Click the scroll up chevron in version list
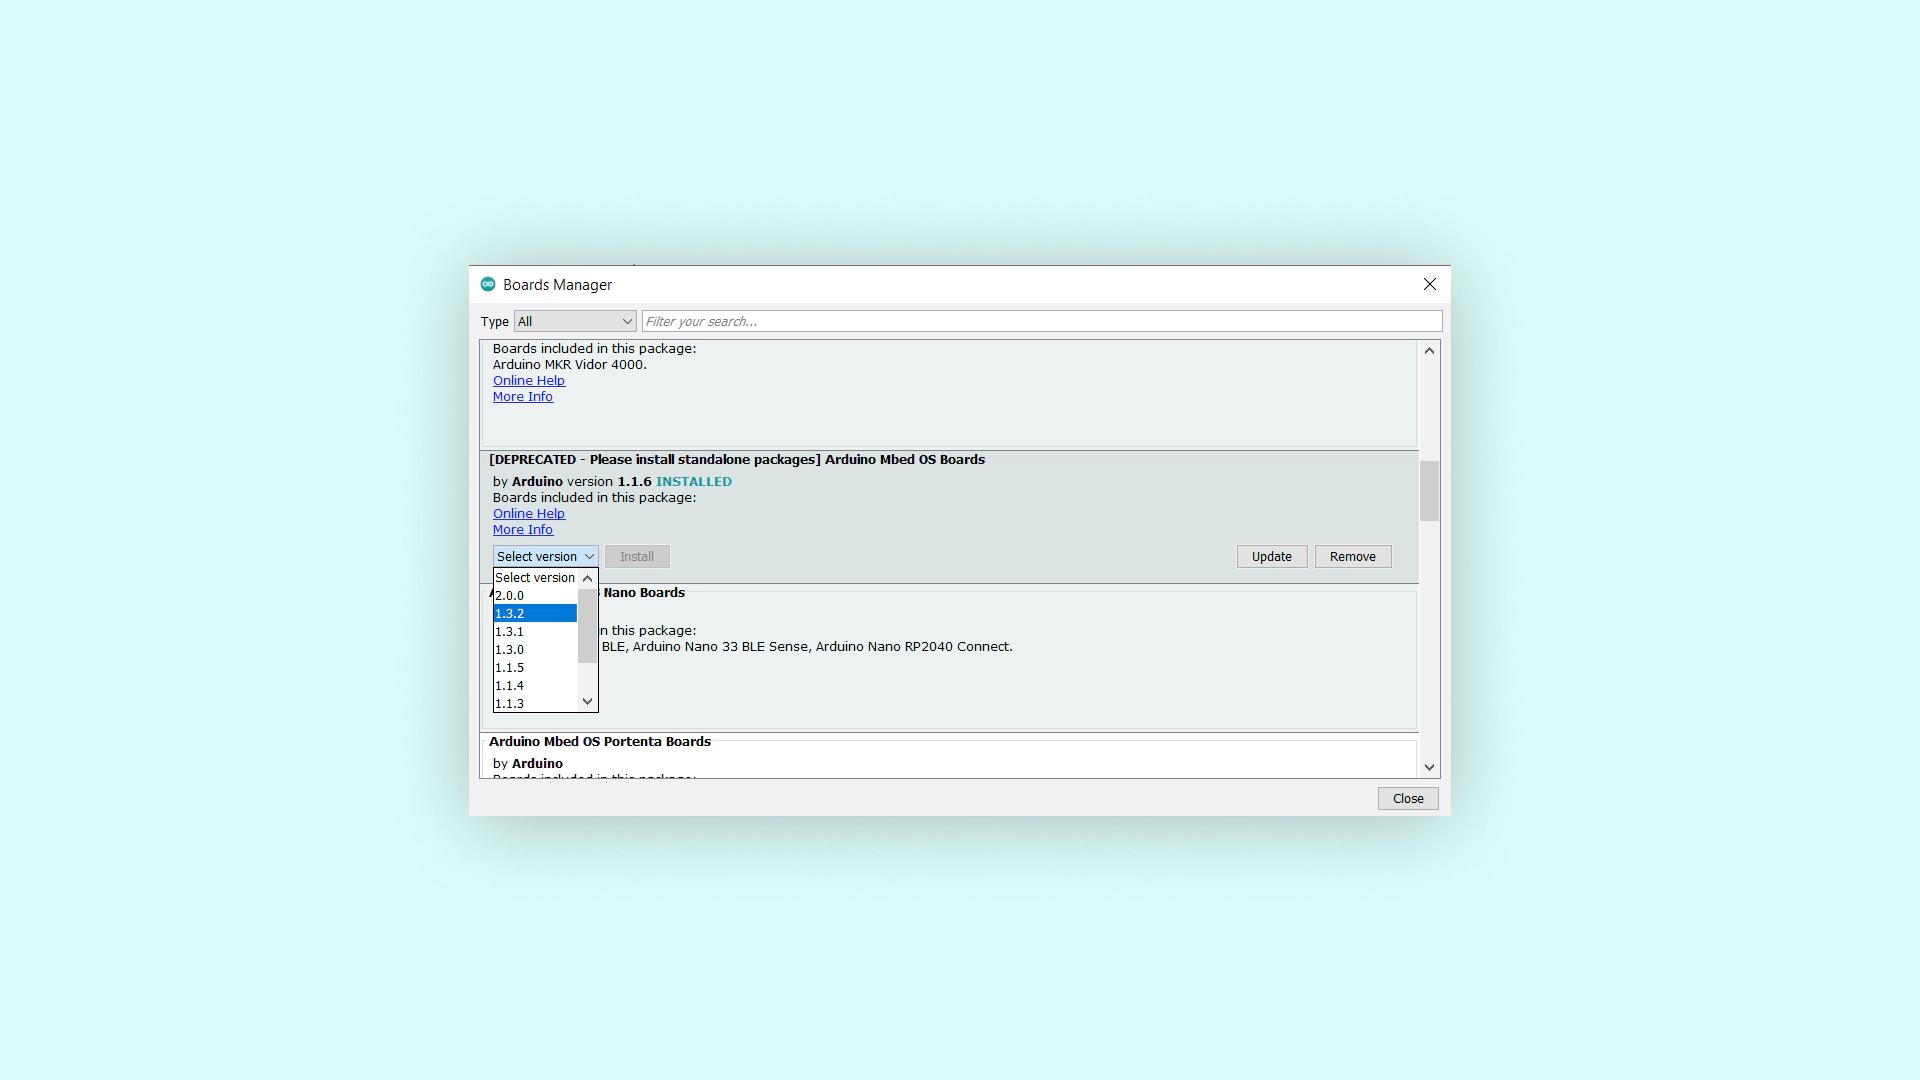The width and height of the screenshot is (1920, 1080). [588, 578]
